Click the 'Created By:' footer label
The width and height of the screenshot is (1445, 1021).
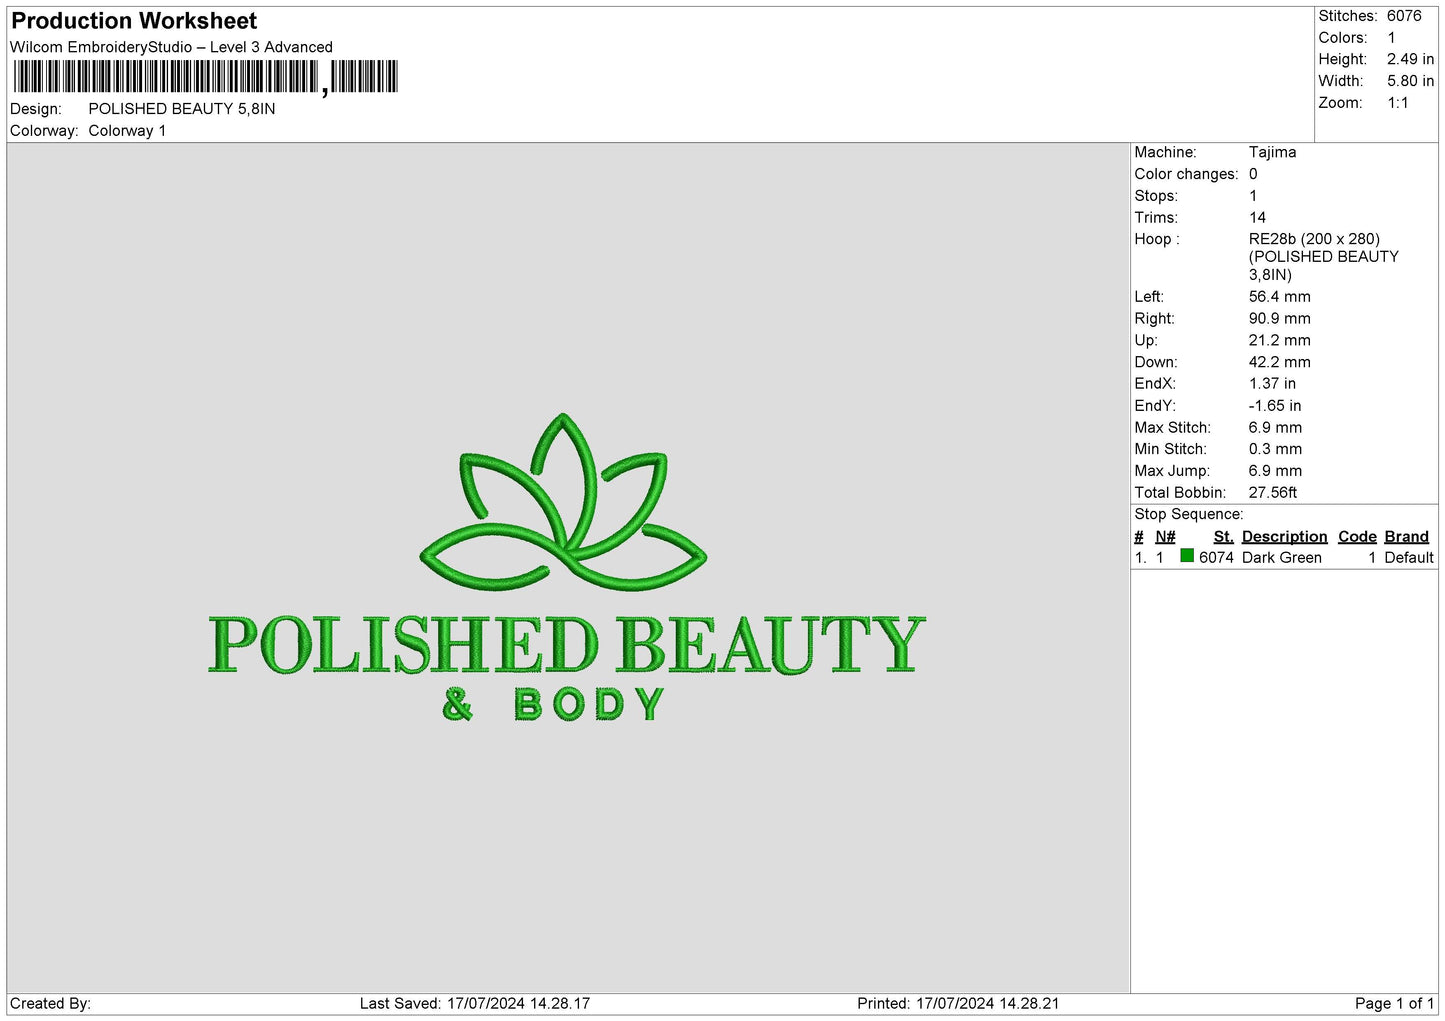[x=50, y=1004]
